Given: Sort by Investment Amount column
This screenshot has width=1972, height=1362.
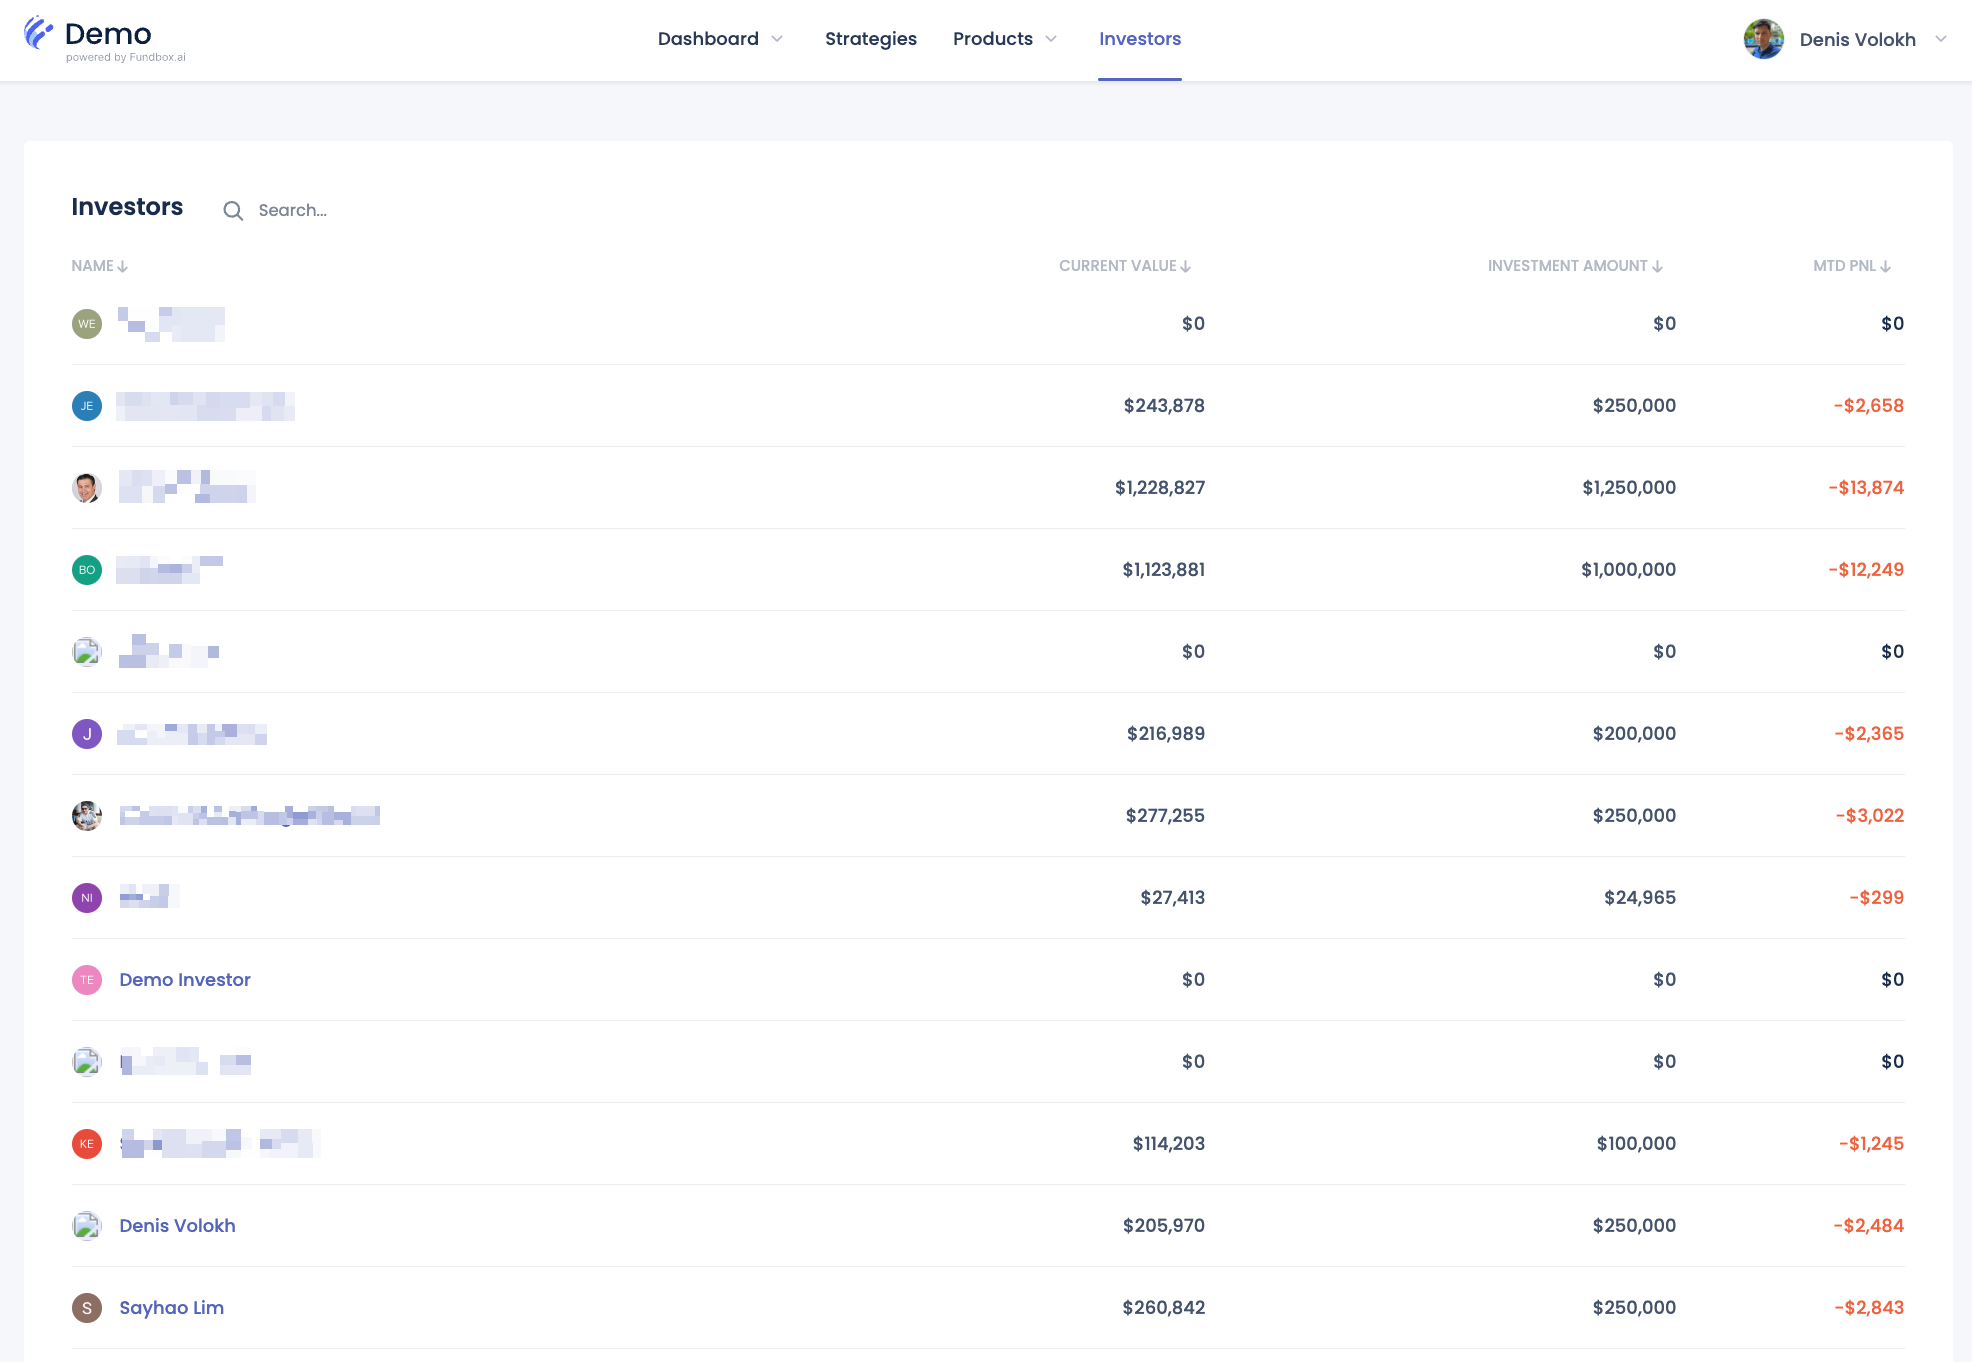Looking at the screenshot, I should click(x=1575, y=266).
